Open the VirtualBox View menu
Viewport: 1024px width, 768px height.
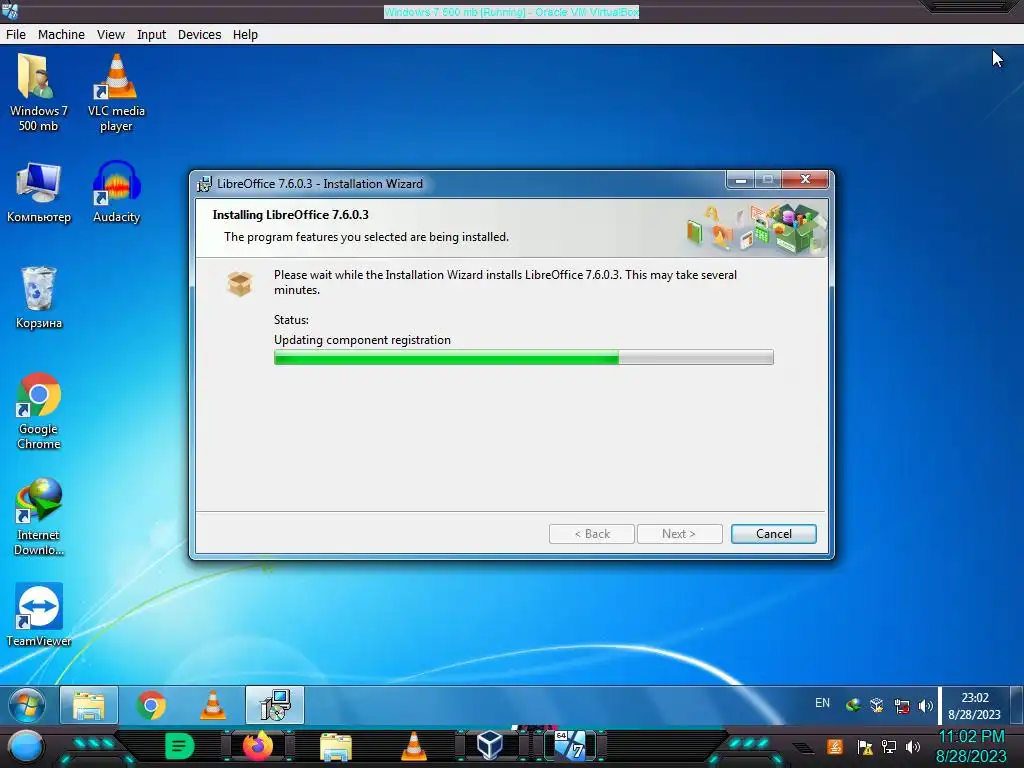(x=110, y=35)
